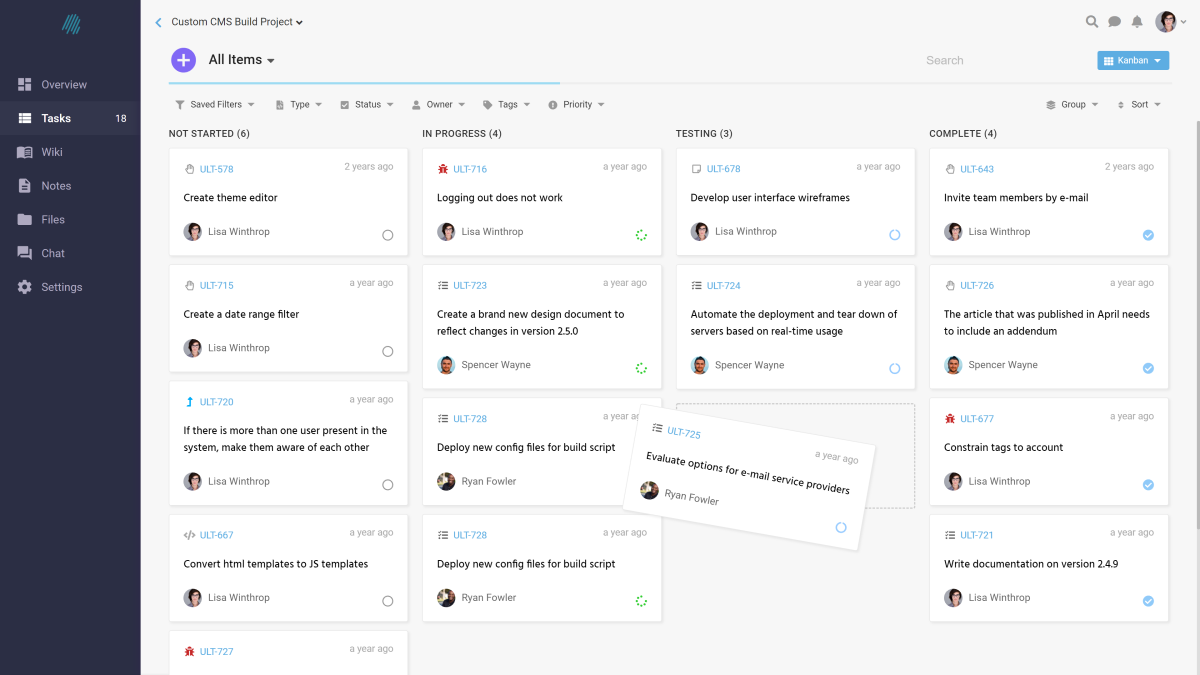This screenshot has width=1200, height=675.
Task: Open search with the magnifying glass icon
Action: (x=1091, y=21)
